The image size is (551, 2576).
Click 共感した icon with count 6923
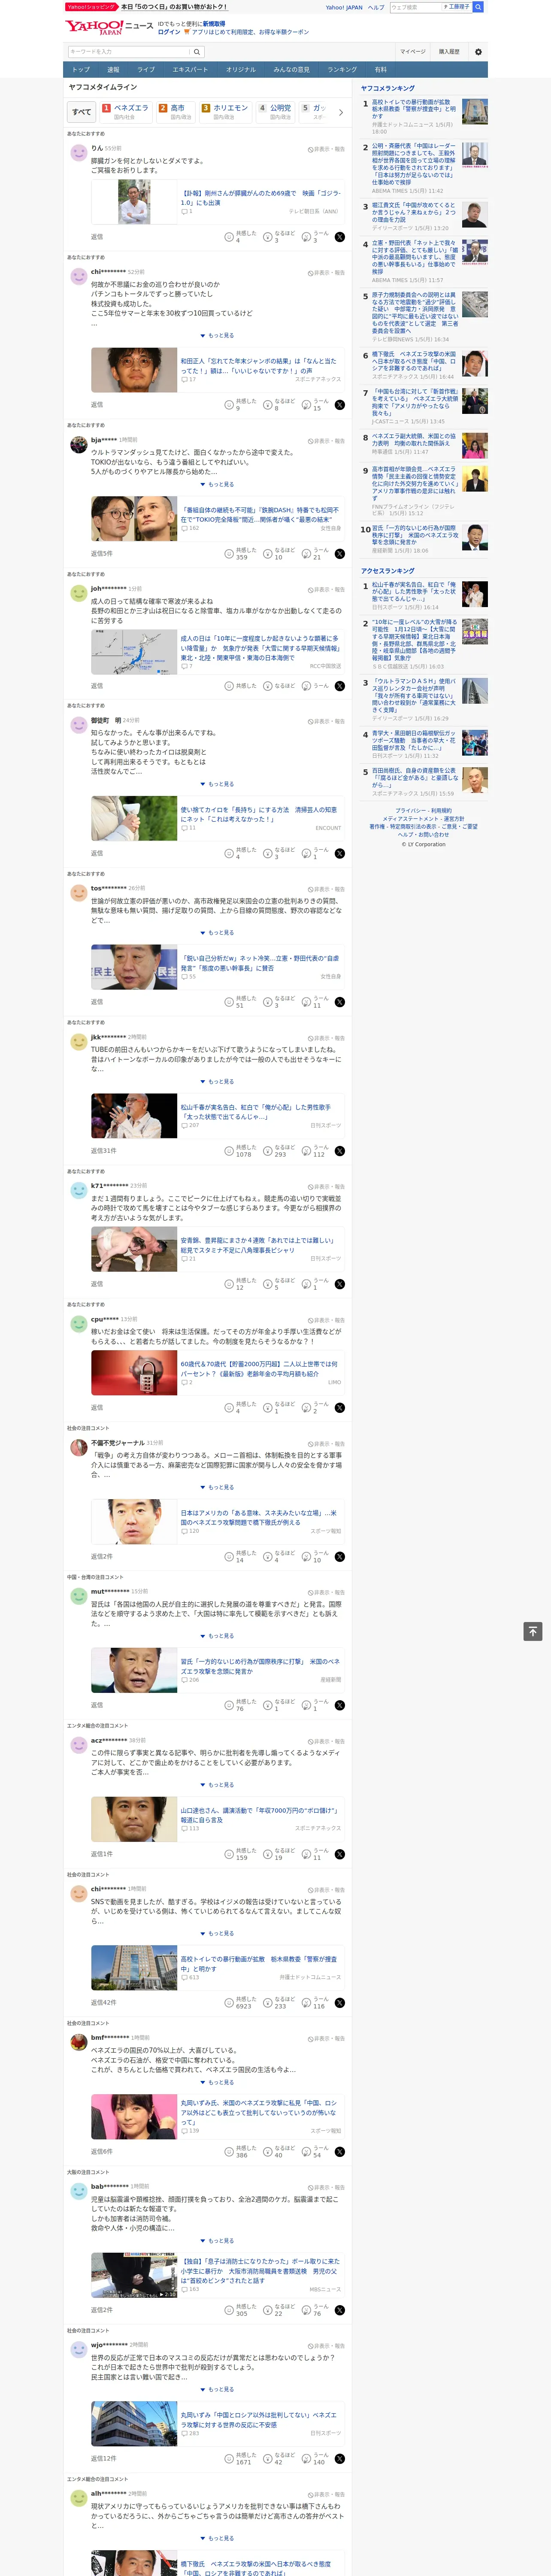coord(229,2003)
